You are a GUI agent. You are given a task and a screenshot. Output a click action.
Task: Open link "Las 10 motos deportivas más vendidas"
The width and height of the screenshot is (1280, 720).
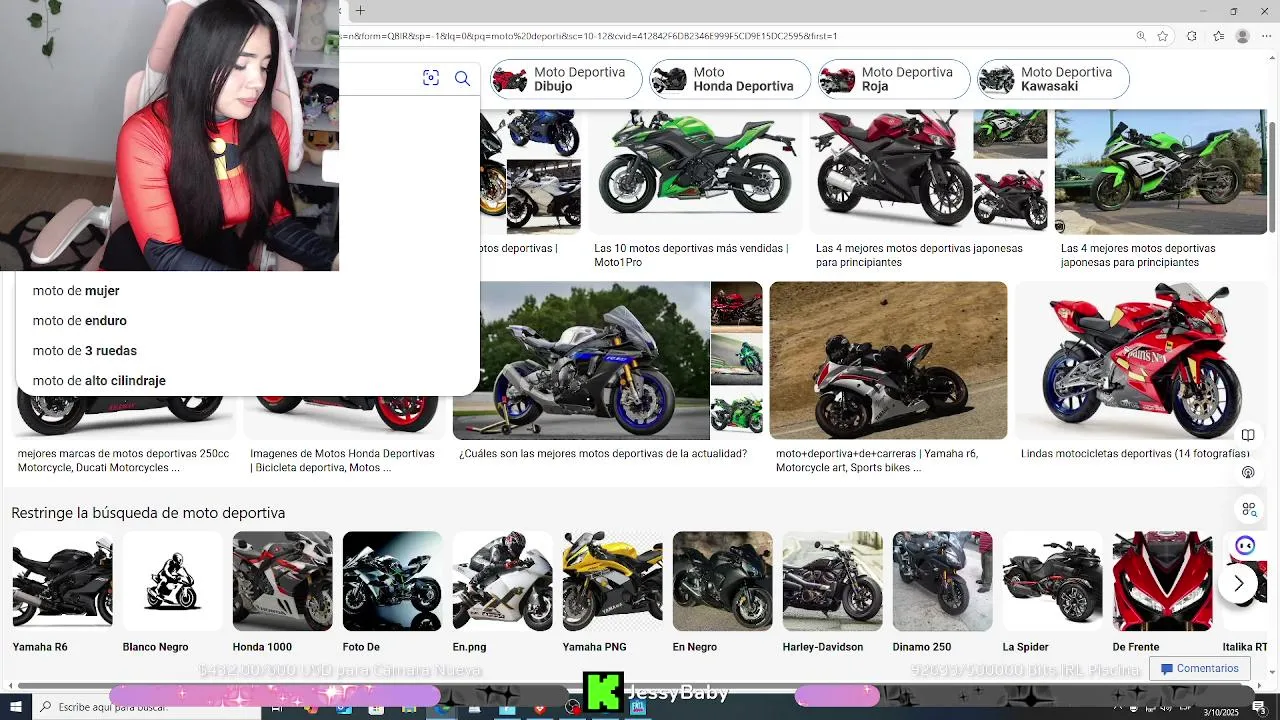[x=691, y=255]
